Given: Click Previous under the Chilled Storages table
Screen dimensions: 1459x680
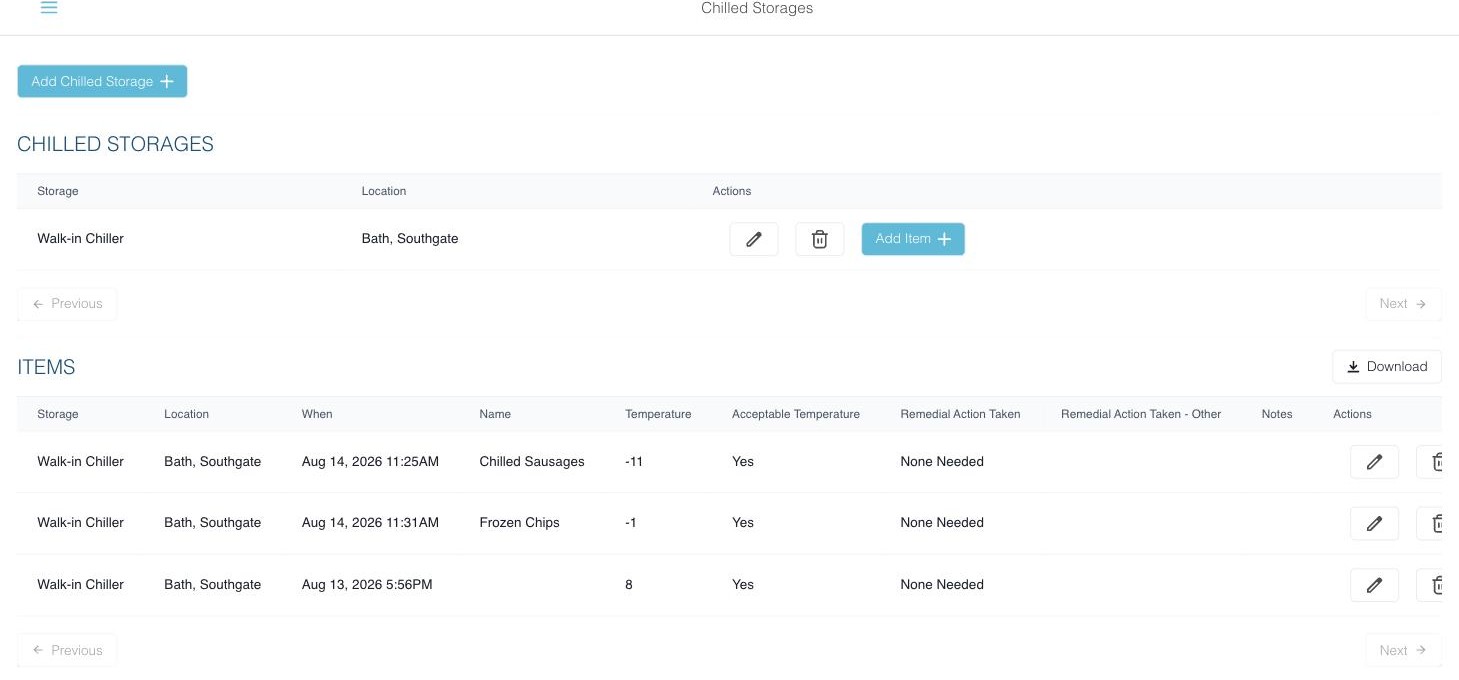Looking at the screenshot, I should 67,304.
